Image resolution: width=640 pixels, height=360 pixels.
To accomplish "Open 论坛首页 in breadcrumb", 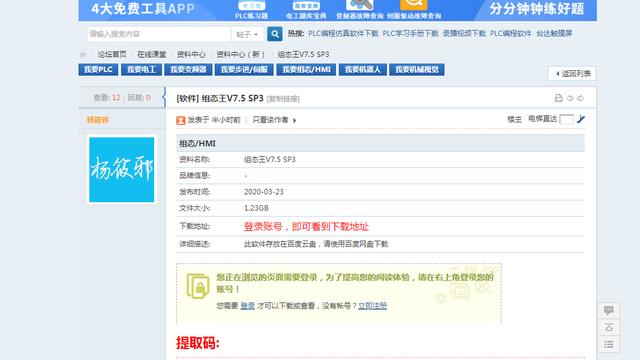I will [x=112, y=54].
